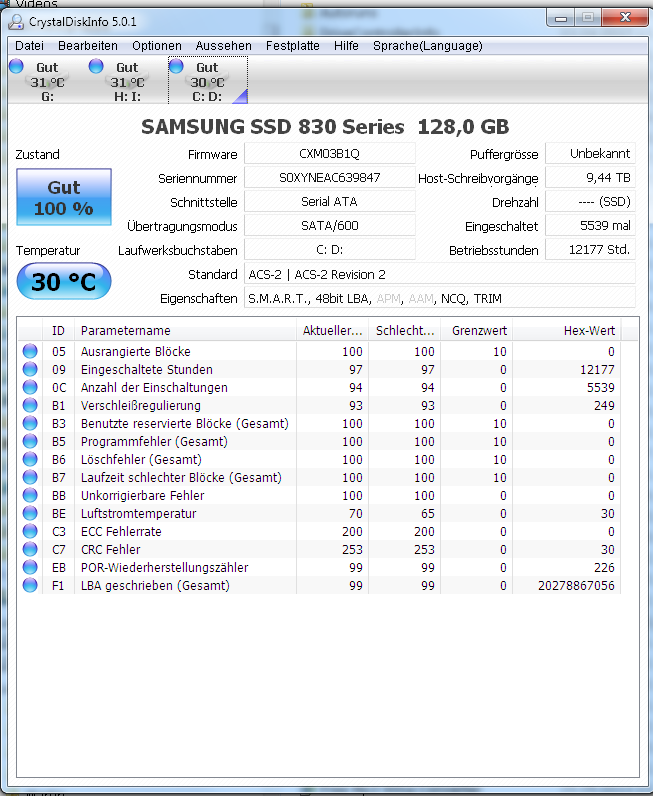This screenshot has height=796, width=653.
Task: Click the serial number field S0XYNEAC639847
Action: click(330, 178)
